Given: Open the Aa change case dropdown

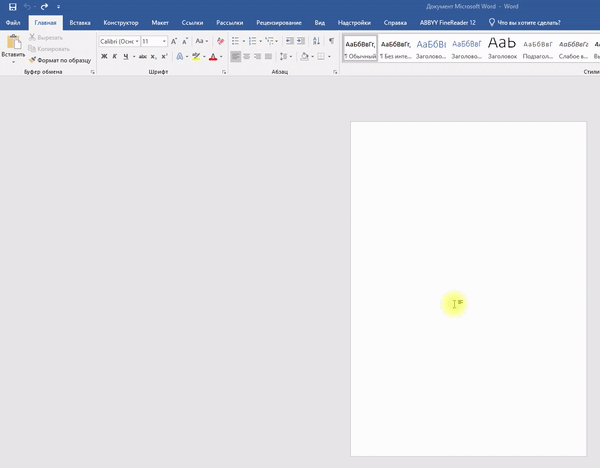Looking at the screenshot, I should pyautogui.click(x=202, y=41).
